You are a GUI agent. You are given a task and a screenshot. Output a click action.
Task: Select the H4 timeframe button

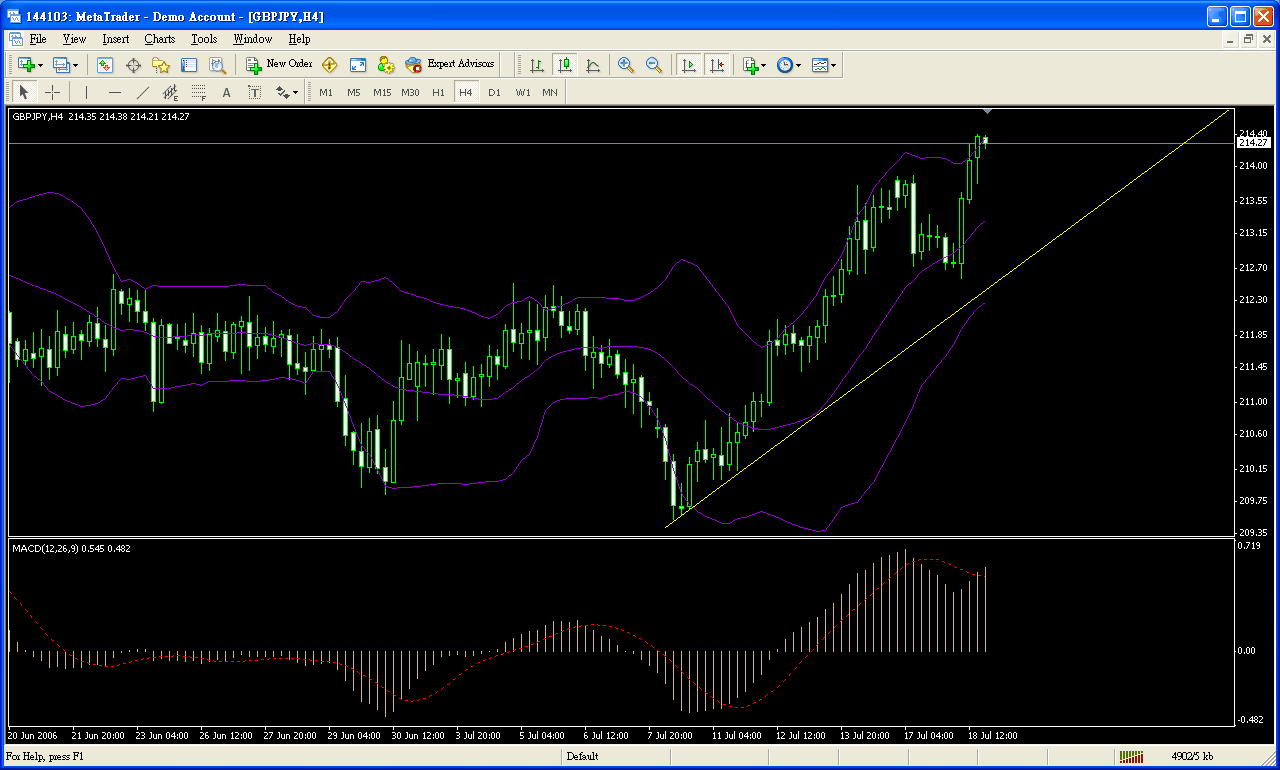click(x=466, y=92)
